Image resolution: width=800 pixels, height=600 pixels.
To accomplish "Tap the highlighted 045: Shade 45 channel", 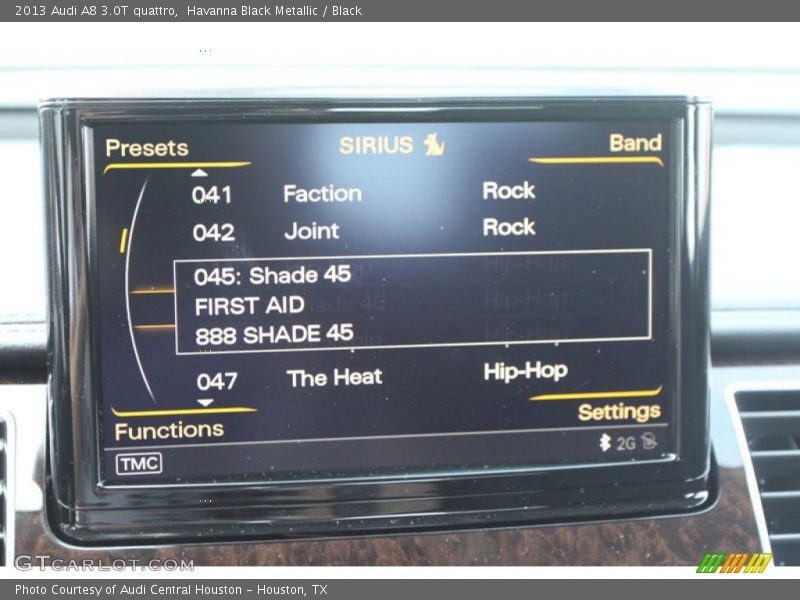I will [412, 302].
